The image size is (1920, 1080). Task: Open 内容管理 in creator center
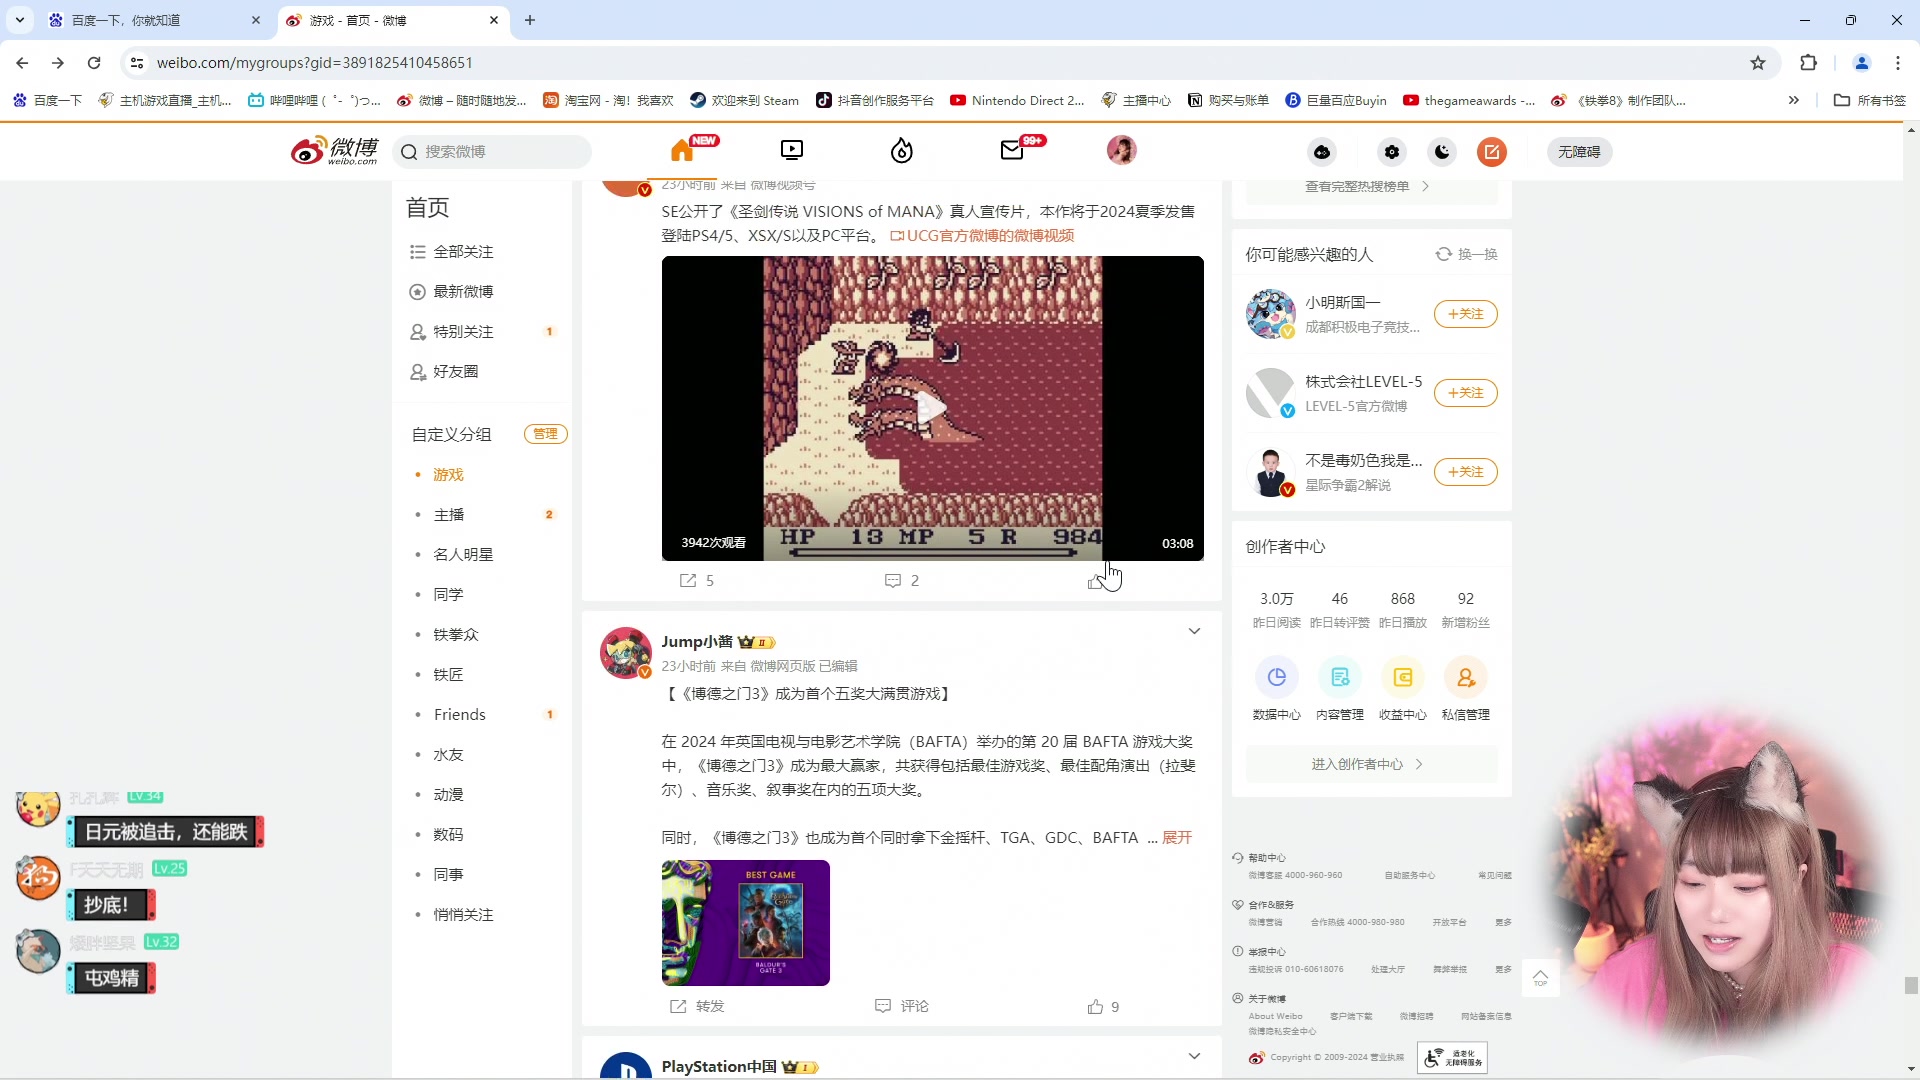pos(1340,689)
